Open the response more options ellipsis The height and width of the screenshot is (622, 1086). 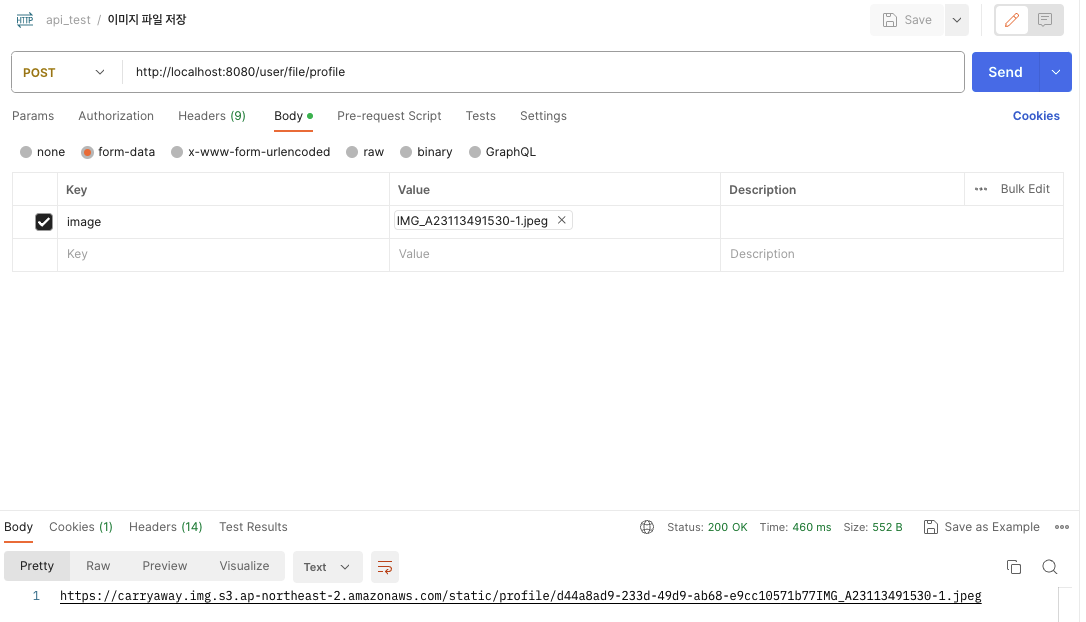[x=1062, y=527]
